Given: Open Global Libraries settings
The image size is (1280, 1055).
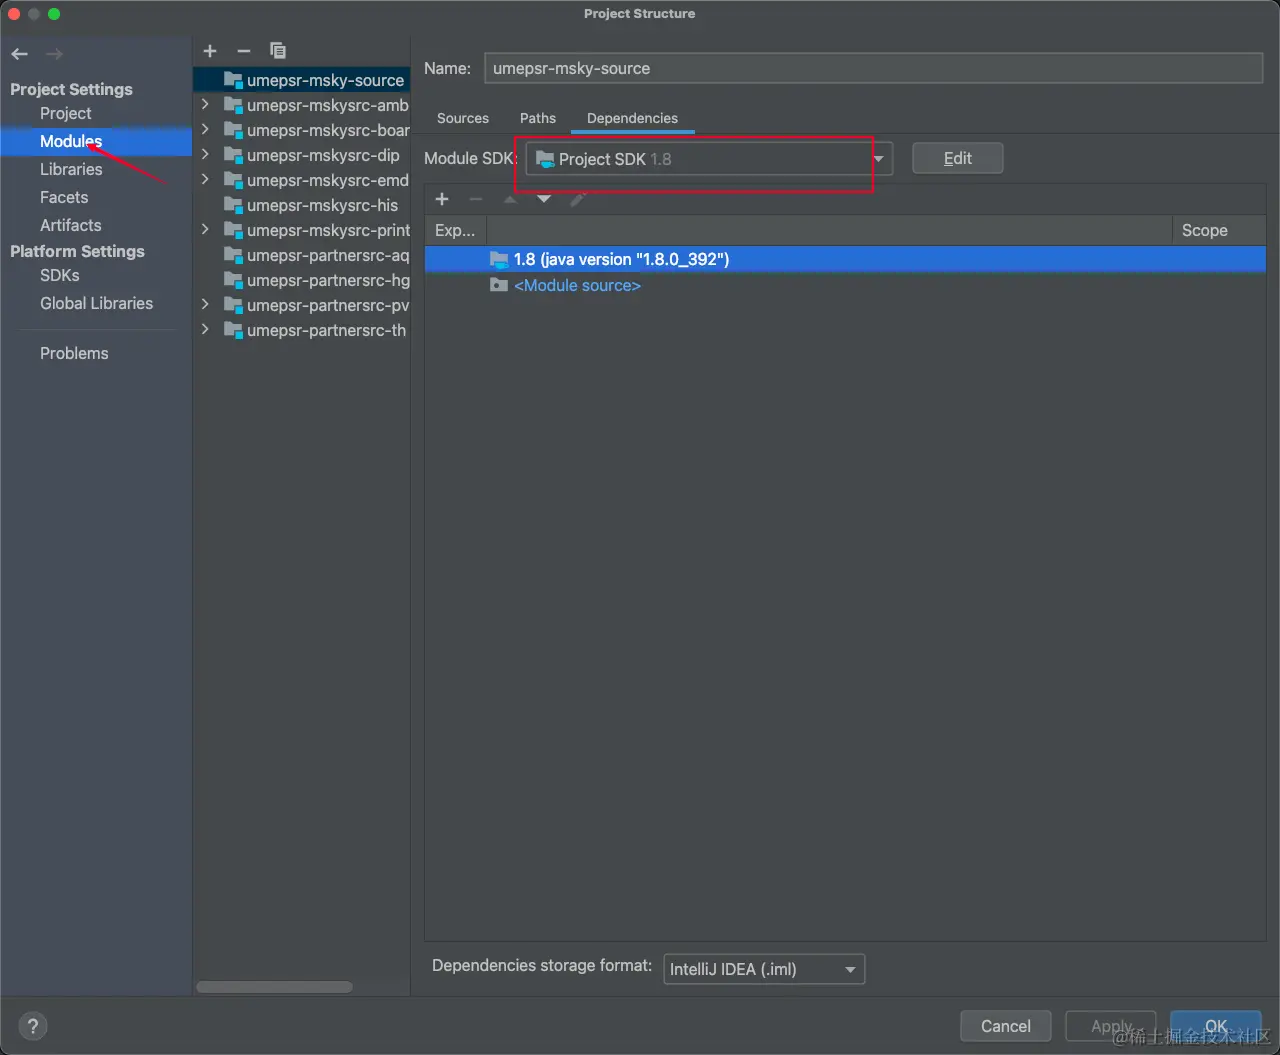Looking at the screenshot, I should [97, 303].
